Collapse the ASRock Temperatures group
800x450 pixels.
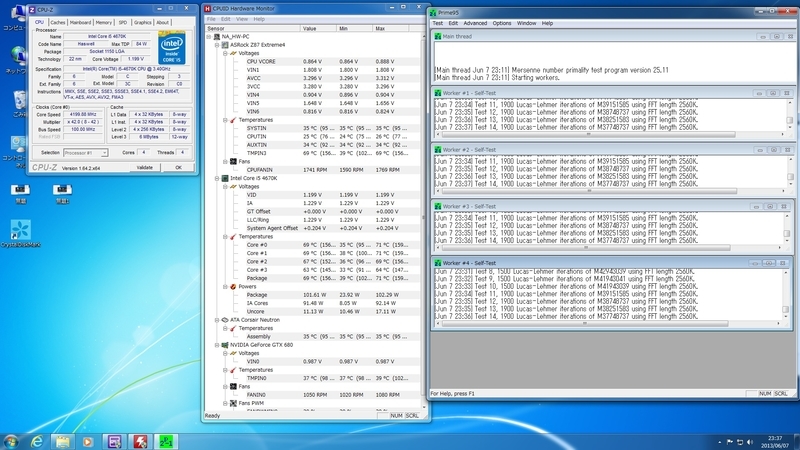[x=225, y=120]
